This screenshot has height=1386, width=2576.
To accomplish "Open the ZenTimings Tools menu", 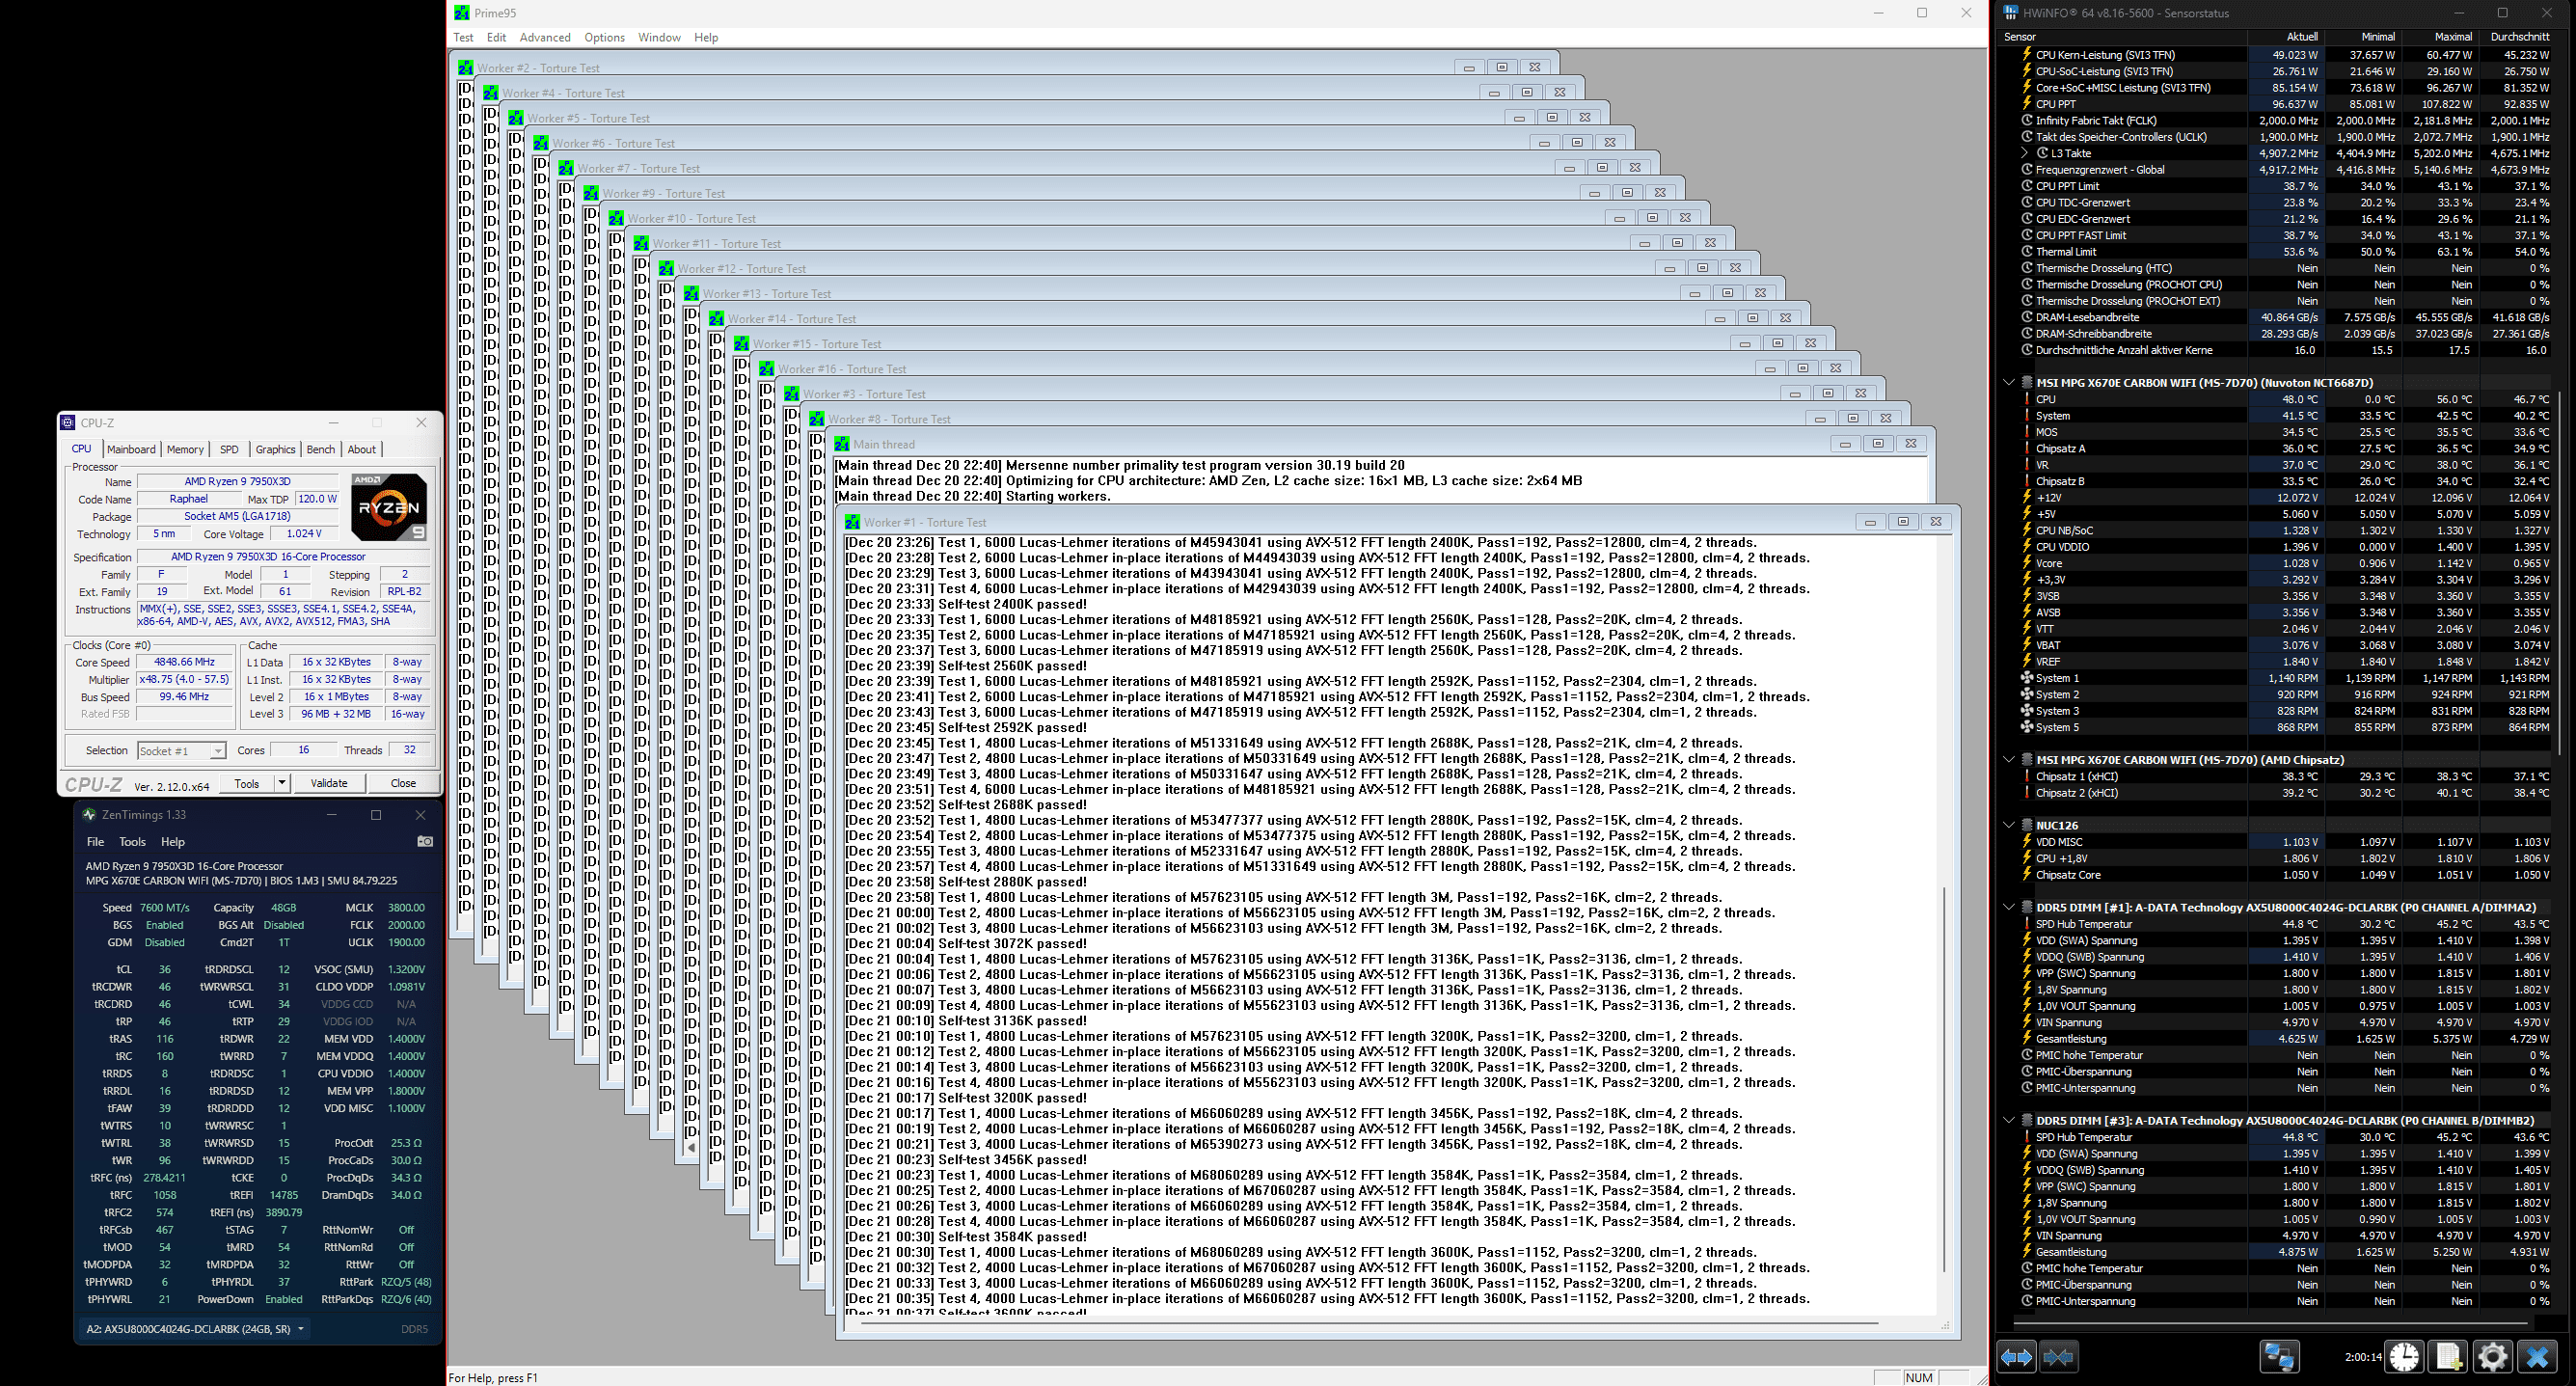I will click(132, 842).
